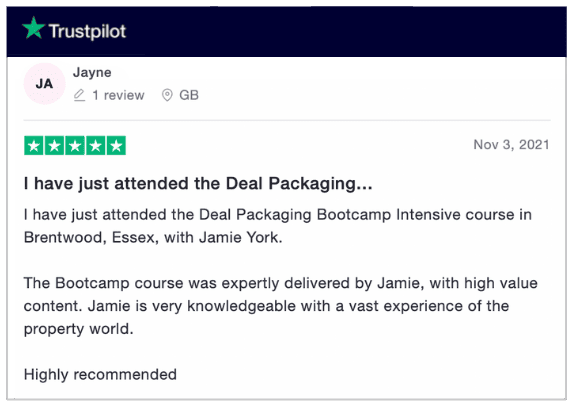Click the Trustpilot green star logo

click(x=33, y=28)
